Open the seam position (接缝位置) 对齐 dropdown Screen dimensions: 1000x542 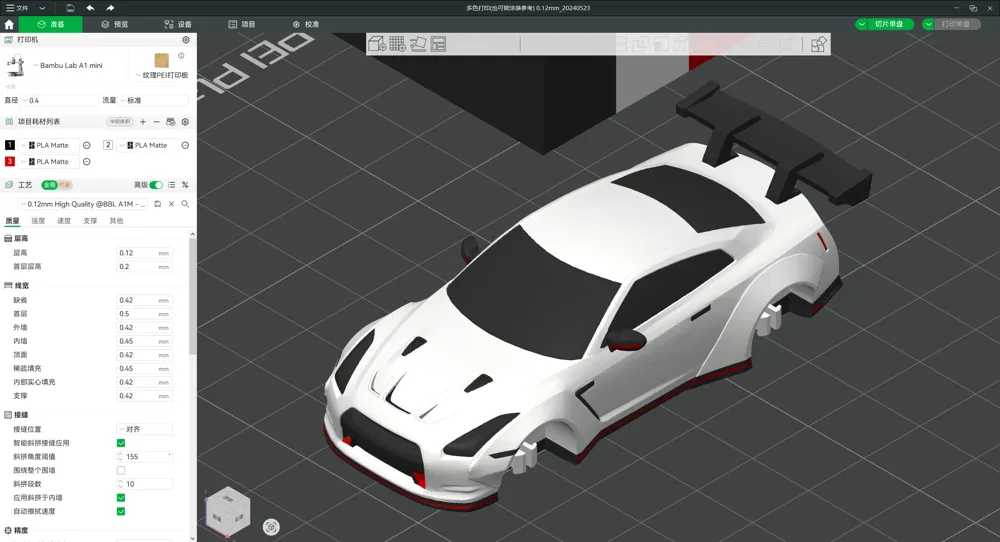(x=144, y=430)
